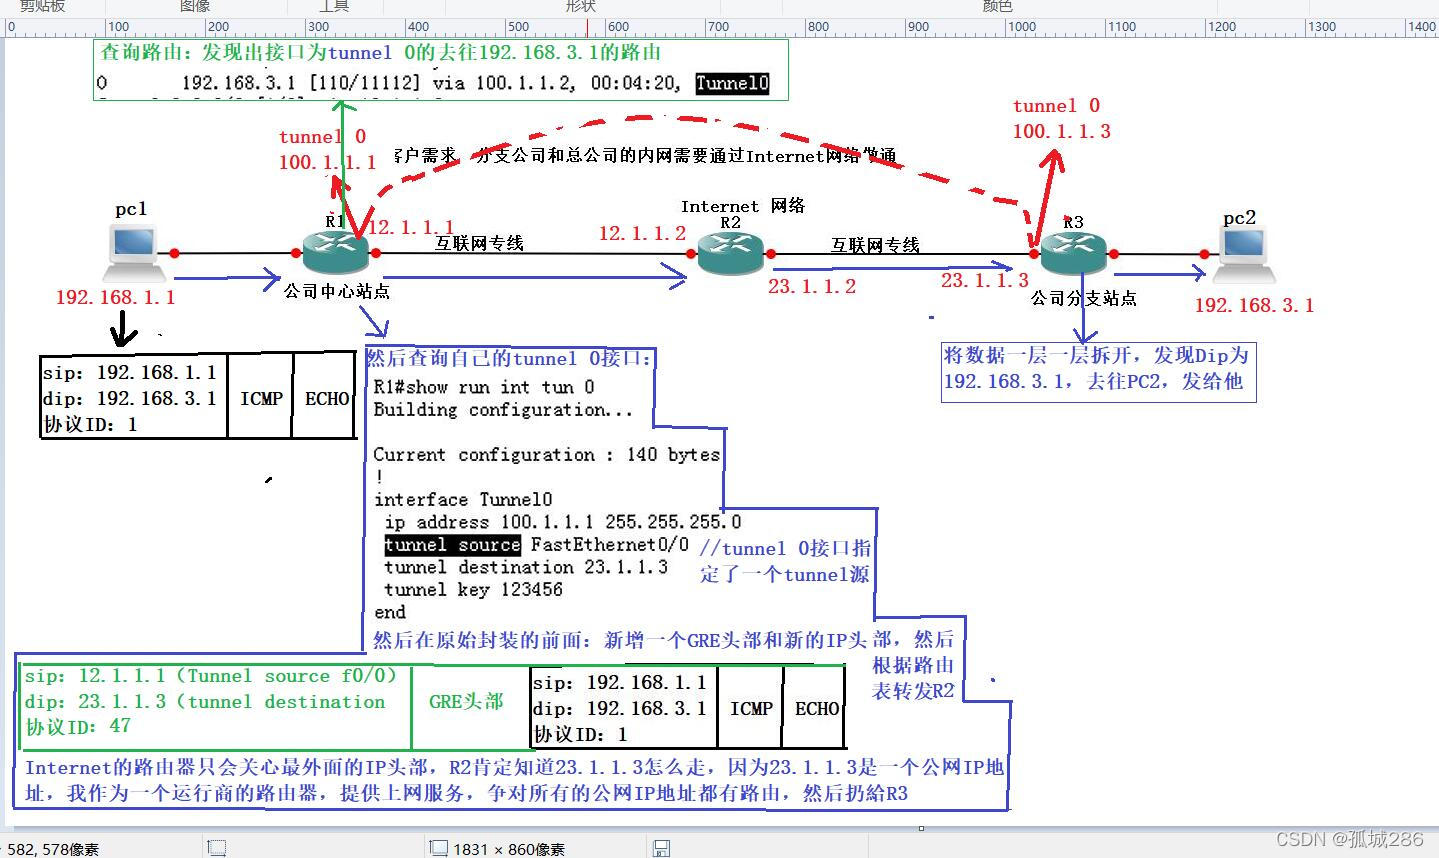This screenshot has height=858, width=1439.
Task: Click the R2 Internet router icon
Action: pyautogui.click(x=731, y=254)
